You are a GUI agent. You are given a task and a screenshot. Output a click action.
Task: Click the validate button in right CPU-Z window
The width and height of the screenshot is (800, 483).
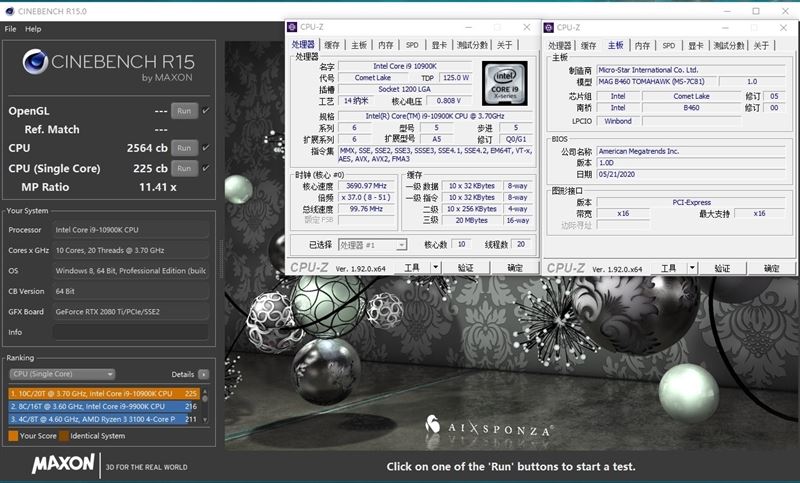coord(722,268)
